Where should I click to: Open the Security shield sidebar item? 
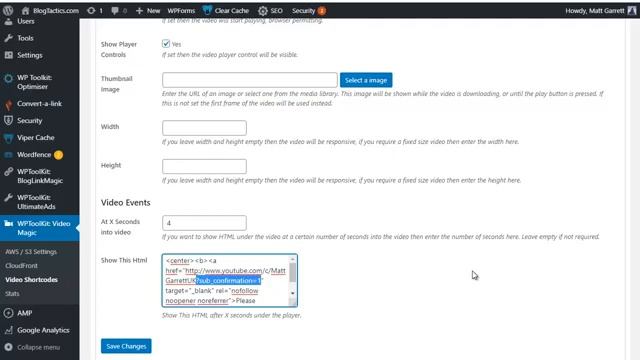(x=29, y=121)
